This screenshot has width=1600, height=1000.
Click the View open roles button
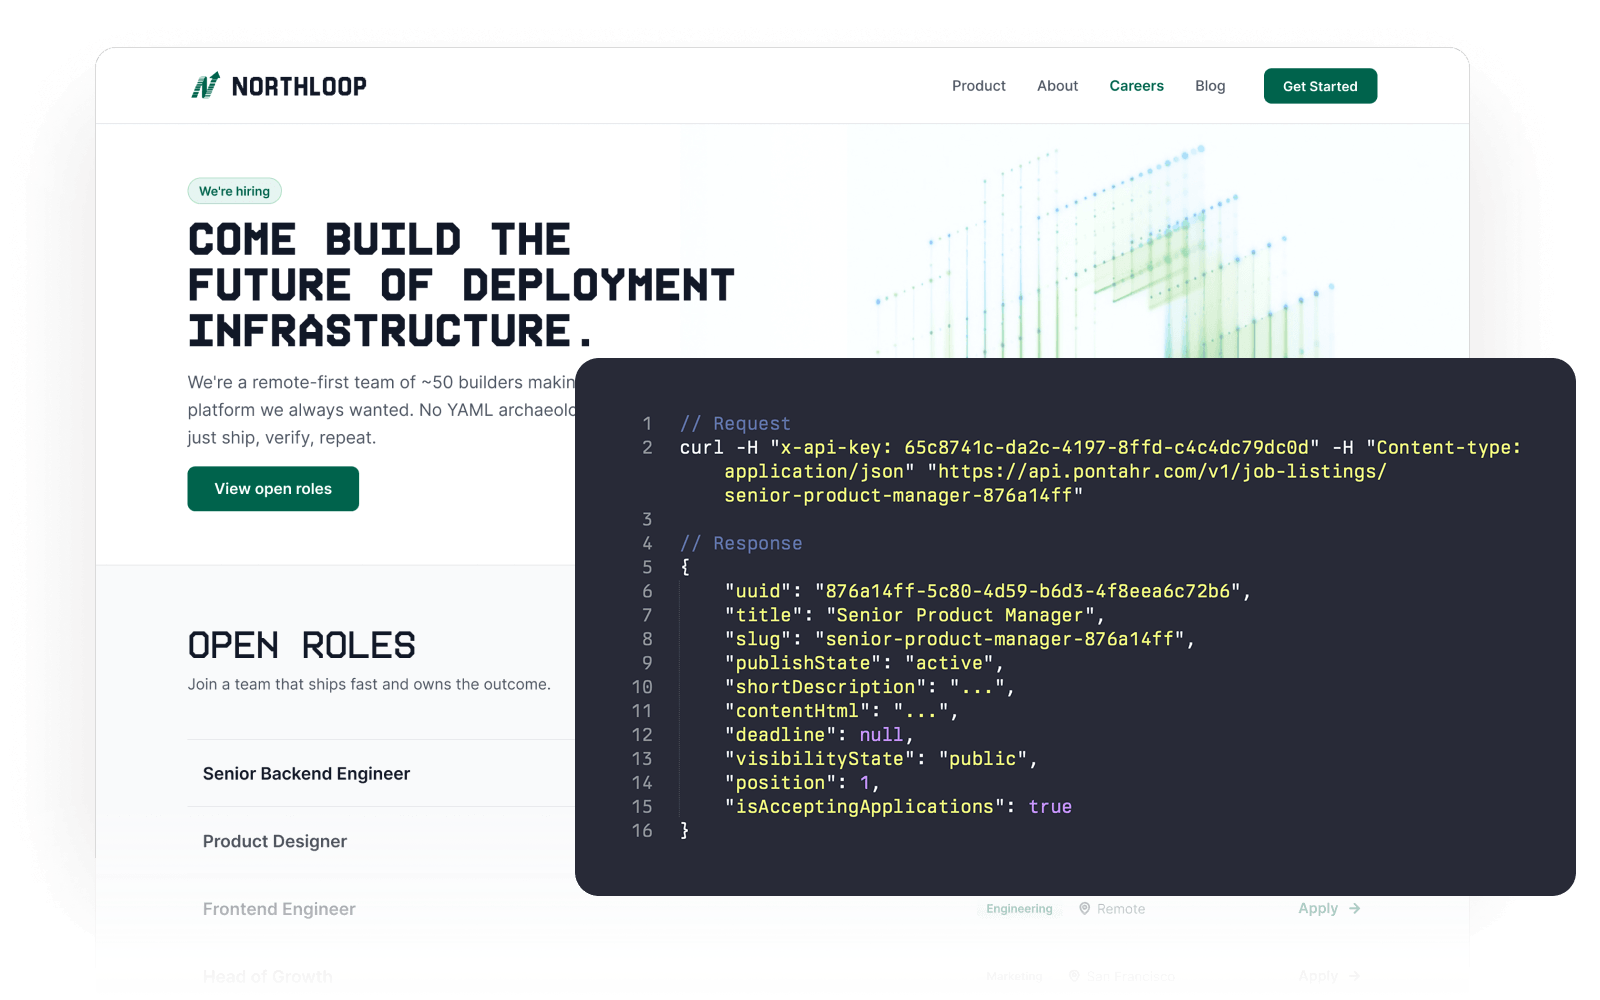[273, 488]
